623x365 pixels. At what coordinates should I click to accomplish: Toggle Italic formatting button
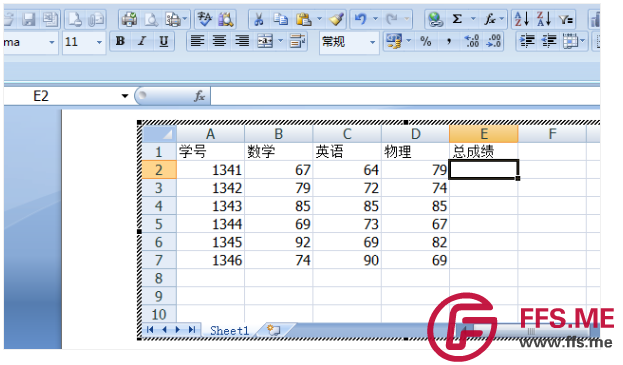pyautogui.click(x=142, y=41)
